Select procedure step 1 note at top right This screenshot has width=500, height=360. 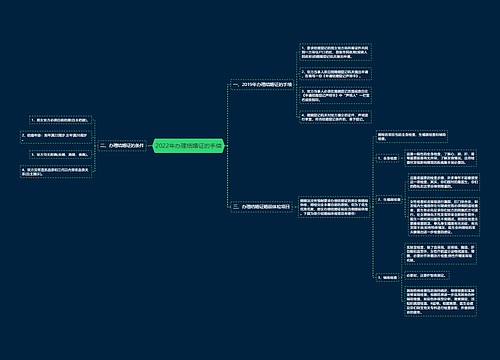pos(335,52)
